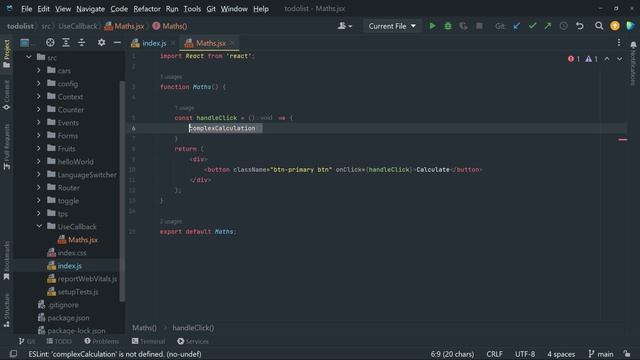Screen dimensions: 640x360
Task: Open Notifications bell on right edge
Action: click(x=633, y=44)
